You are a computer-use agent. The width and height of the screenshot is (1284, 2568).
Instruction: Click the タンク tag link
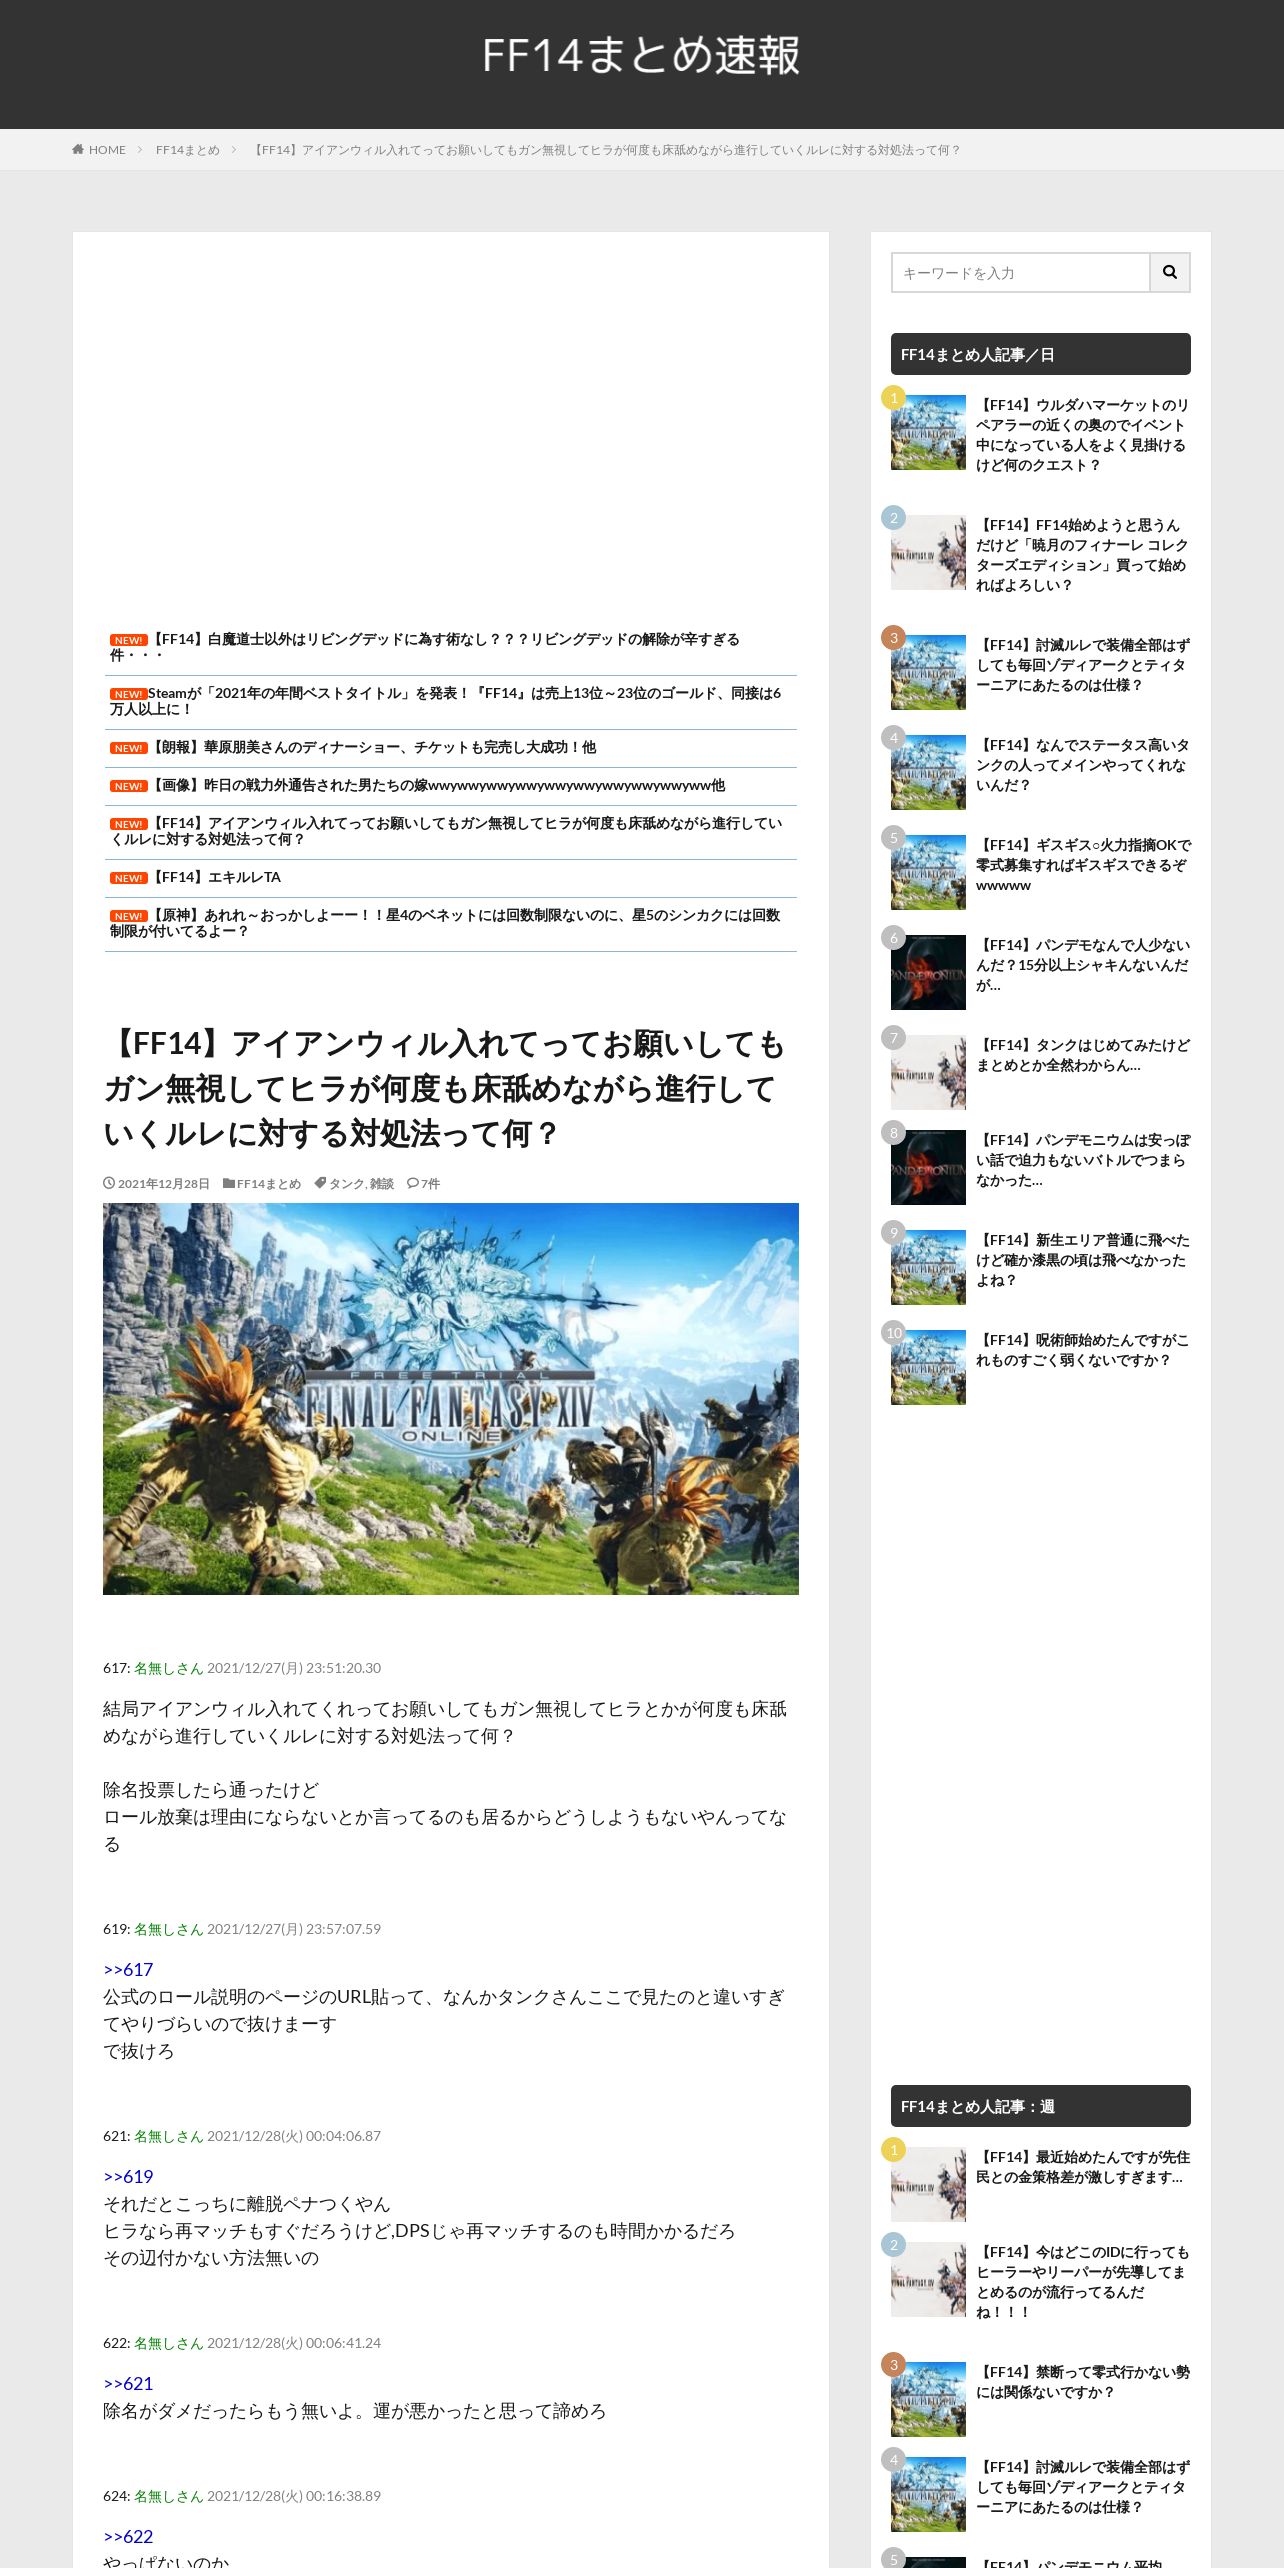pyautogui.click(x=346, y=1183)
